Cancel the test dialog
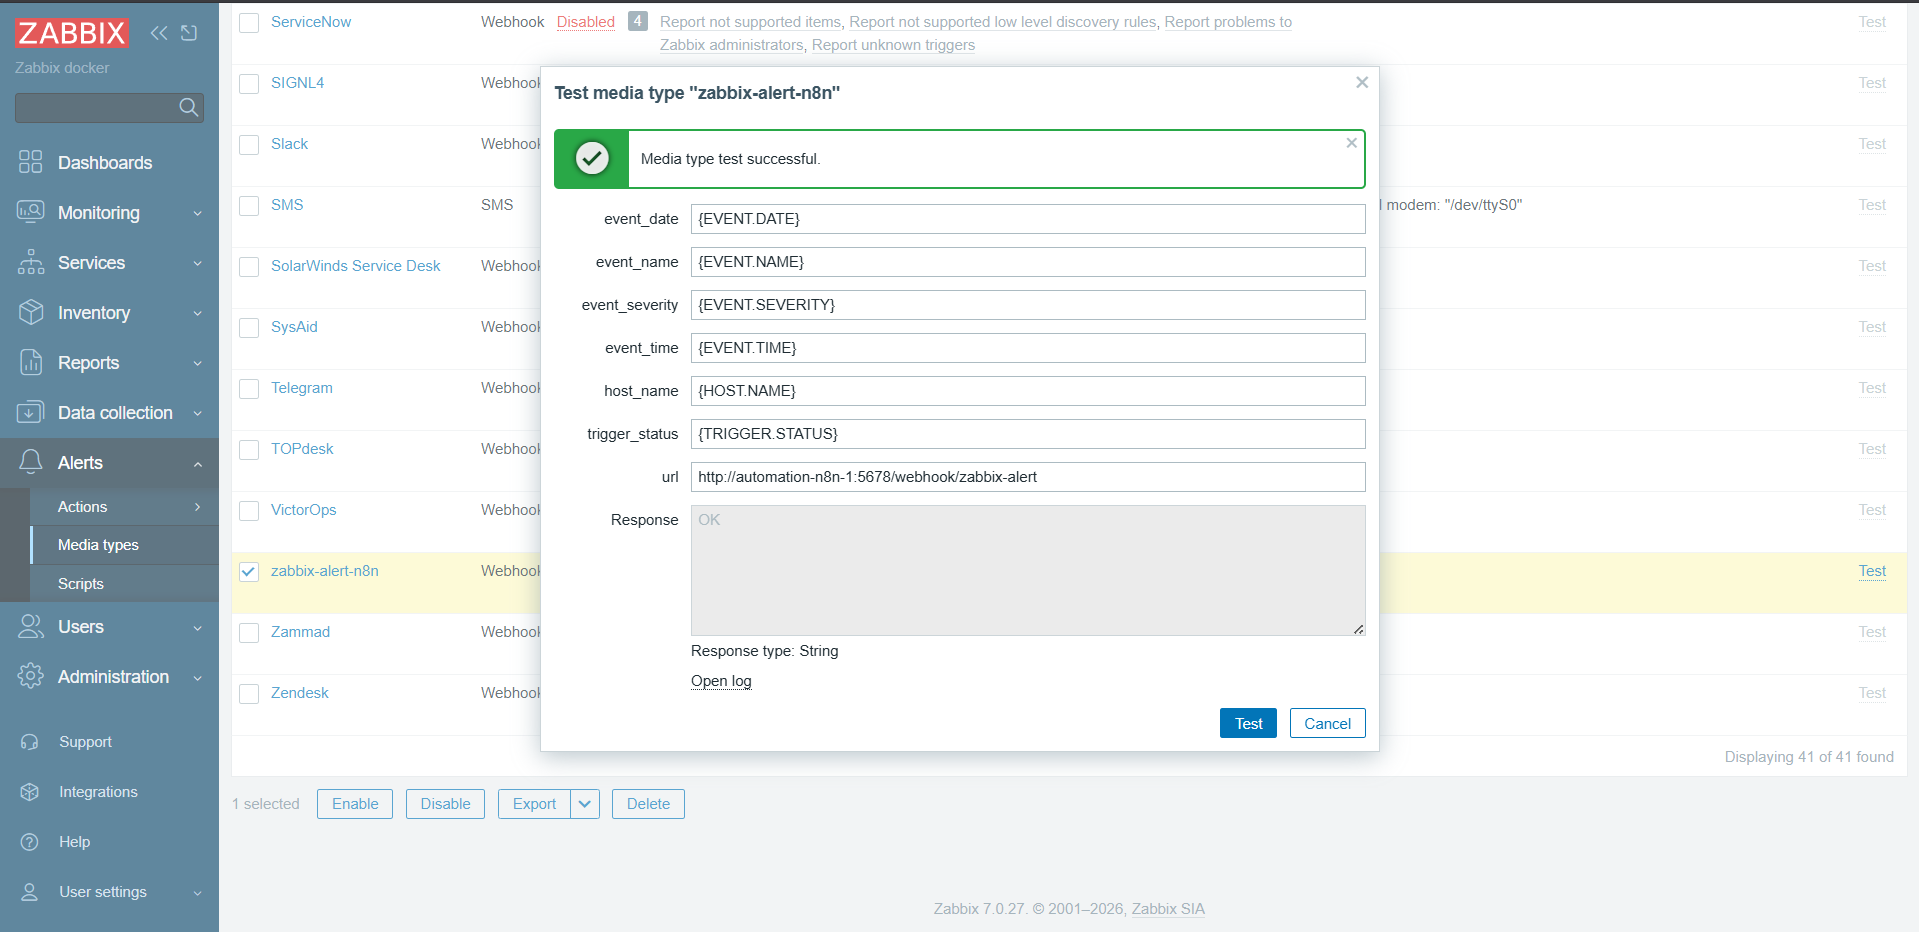 tap(1327, 723)
